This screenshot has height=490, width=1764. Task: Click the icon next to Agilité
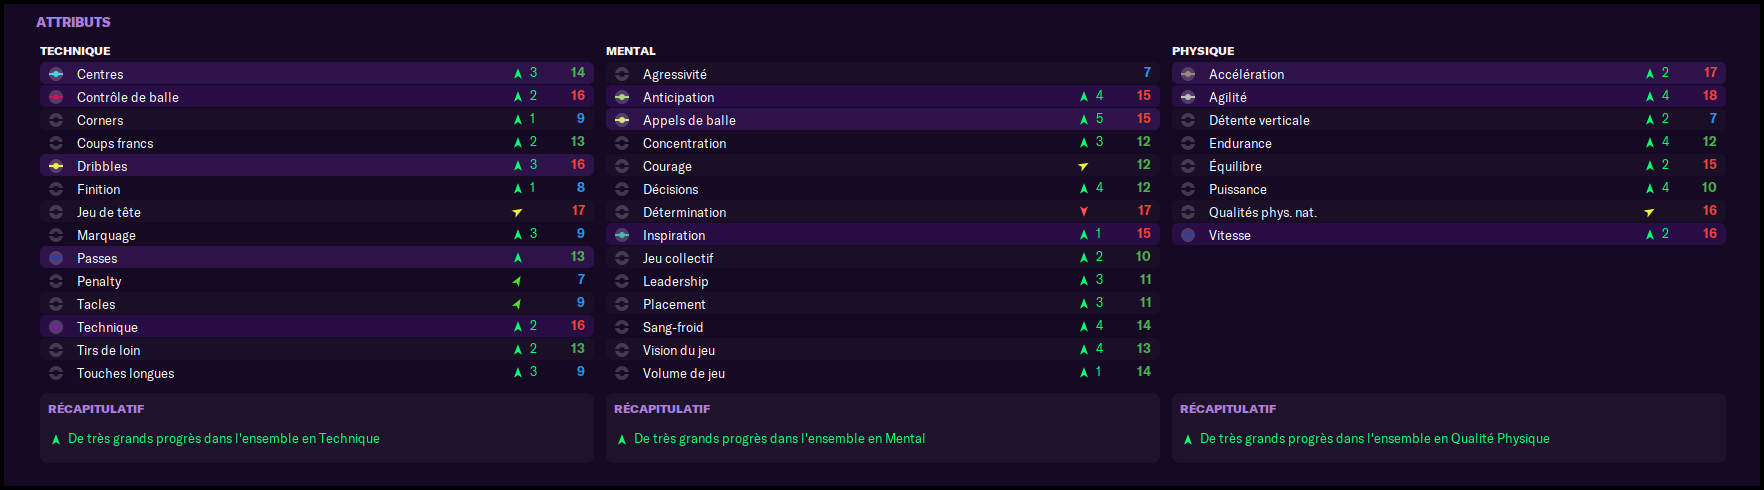[1188, 97]
